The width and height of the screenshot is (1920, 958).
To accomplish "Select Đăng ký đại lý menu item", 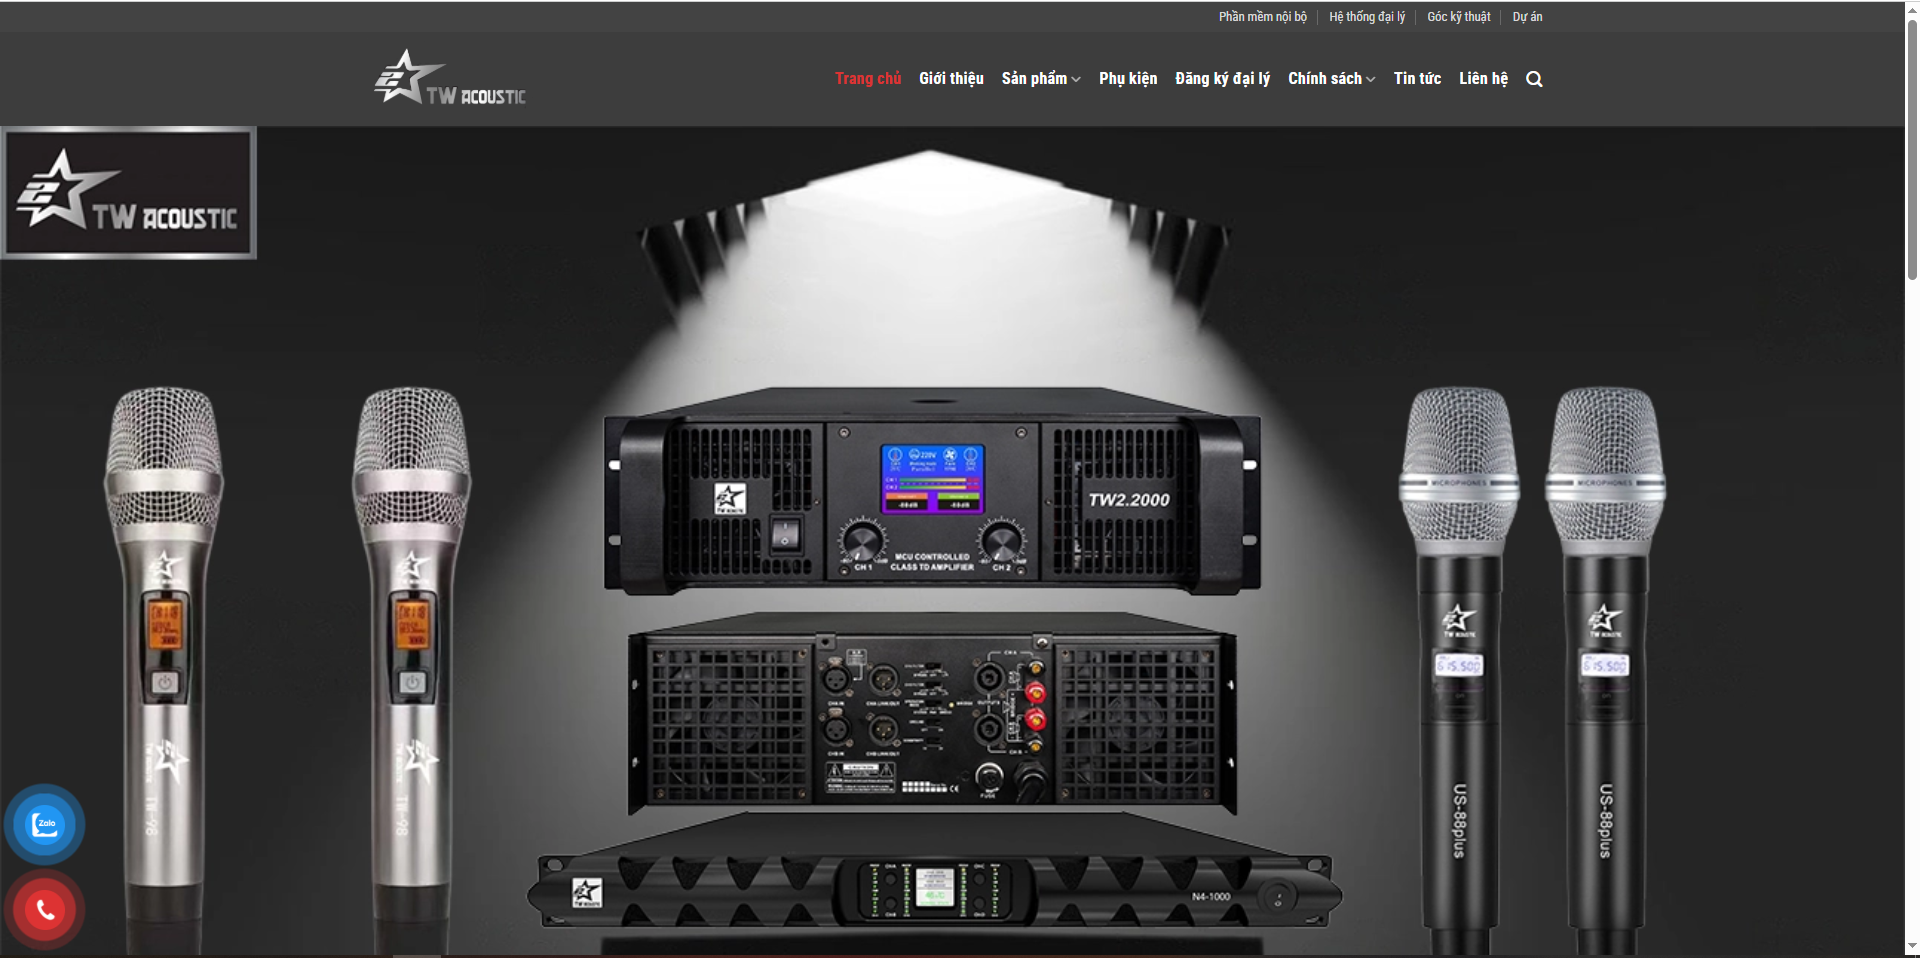I will (x=1222, y=79).
